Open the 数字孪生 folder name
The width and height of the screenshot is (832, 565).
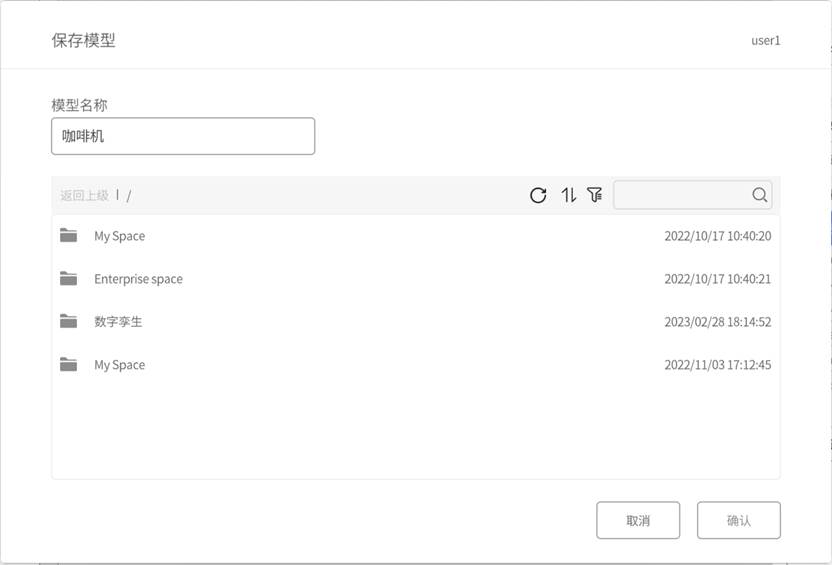pos(118,321)
